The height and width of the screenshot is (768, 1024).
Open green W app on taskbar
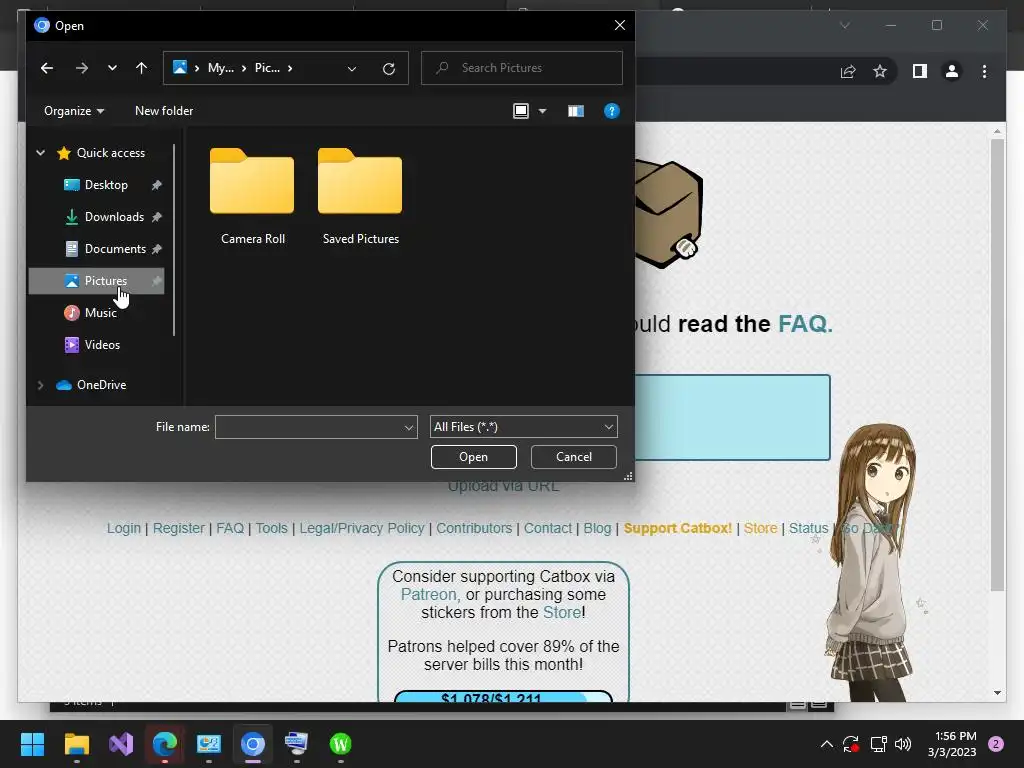click(x=340, y=744)
